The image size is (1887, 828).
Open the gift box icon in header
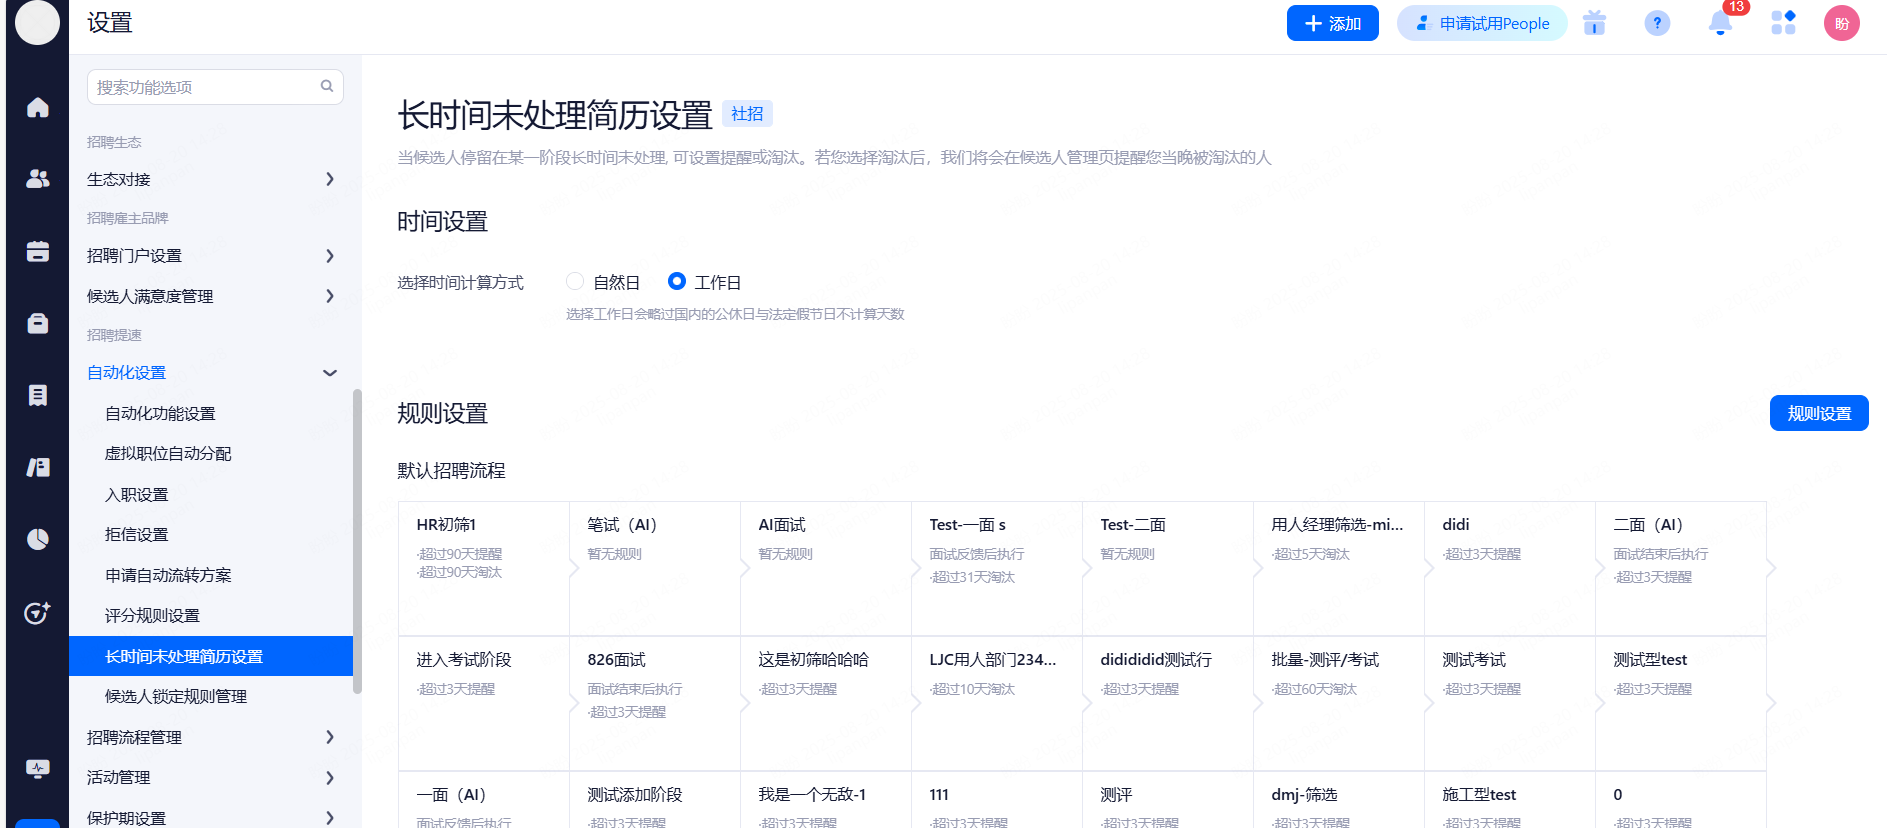(x=1594, y=23)
